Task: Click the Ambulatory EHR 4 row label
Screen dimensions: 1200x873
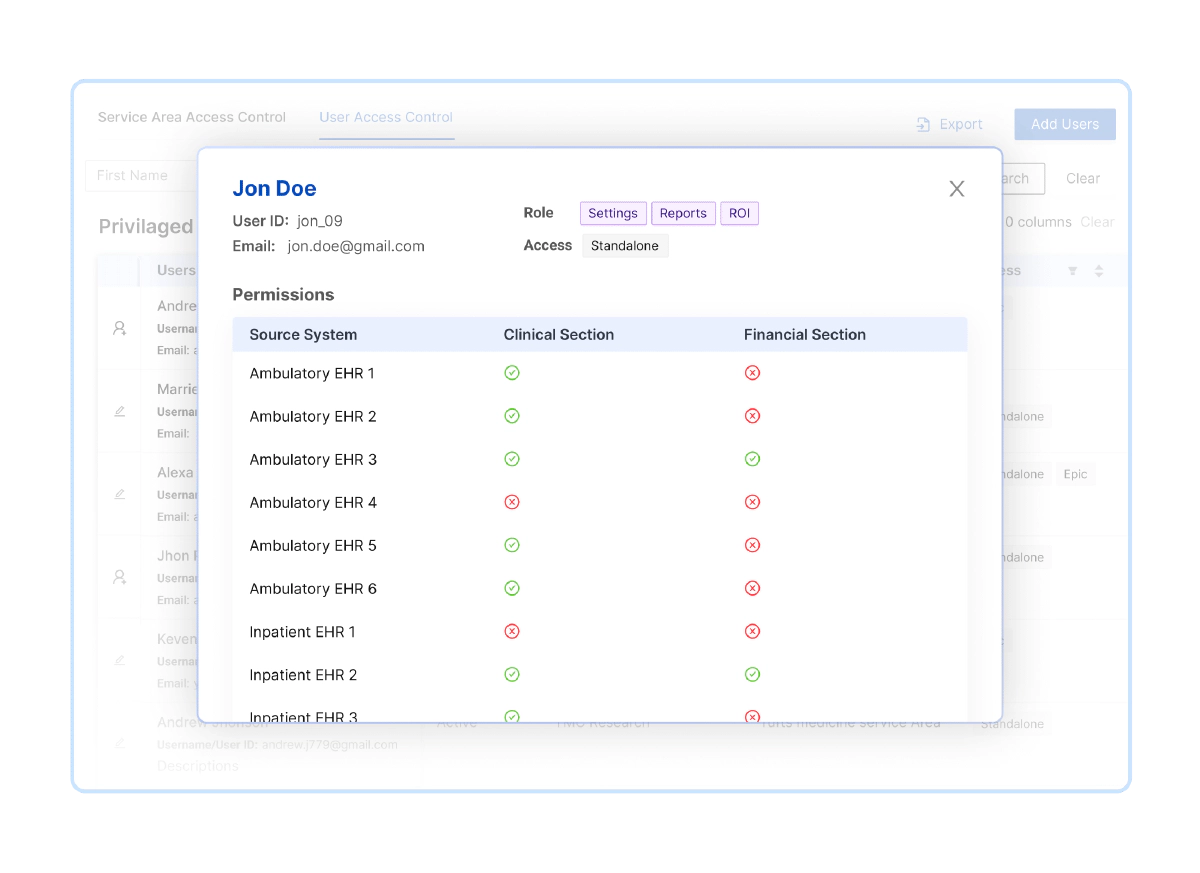Action: coord(313,502)
